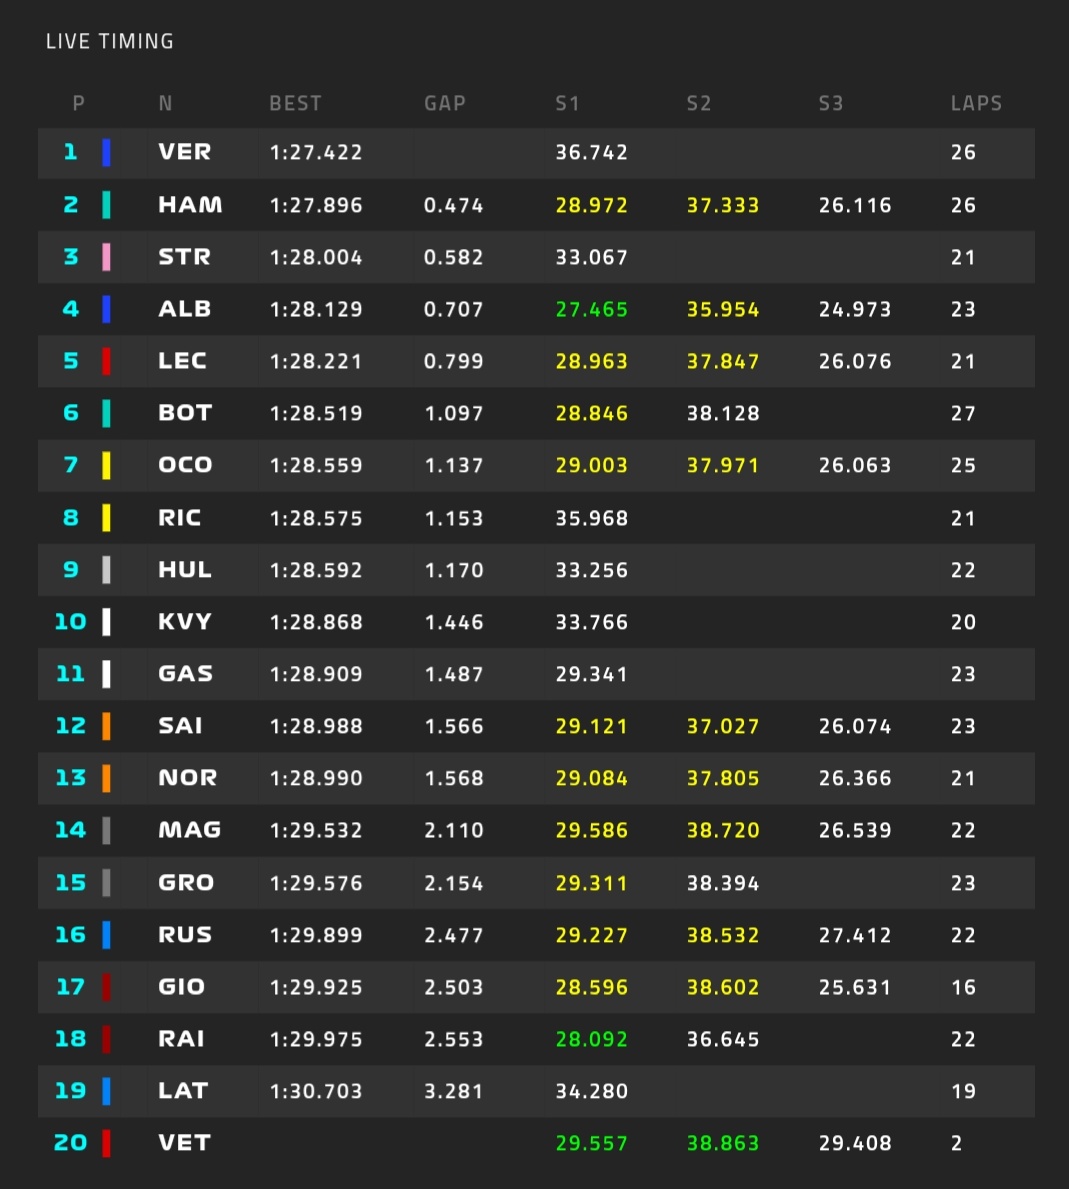Click the gap value 0.474
1069x1189 pixels.
coord(453,205)
